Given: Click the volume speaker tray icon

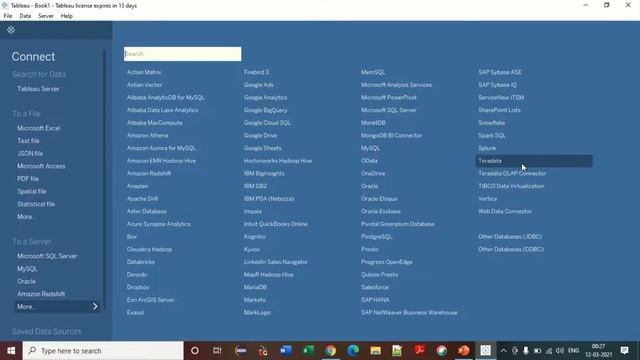Looking at the screenshot, I should point(560,351).
